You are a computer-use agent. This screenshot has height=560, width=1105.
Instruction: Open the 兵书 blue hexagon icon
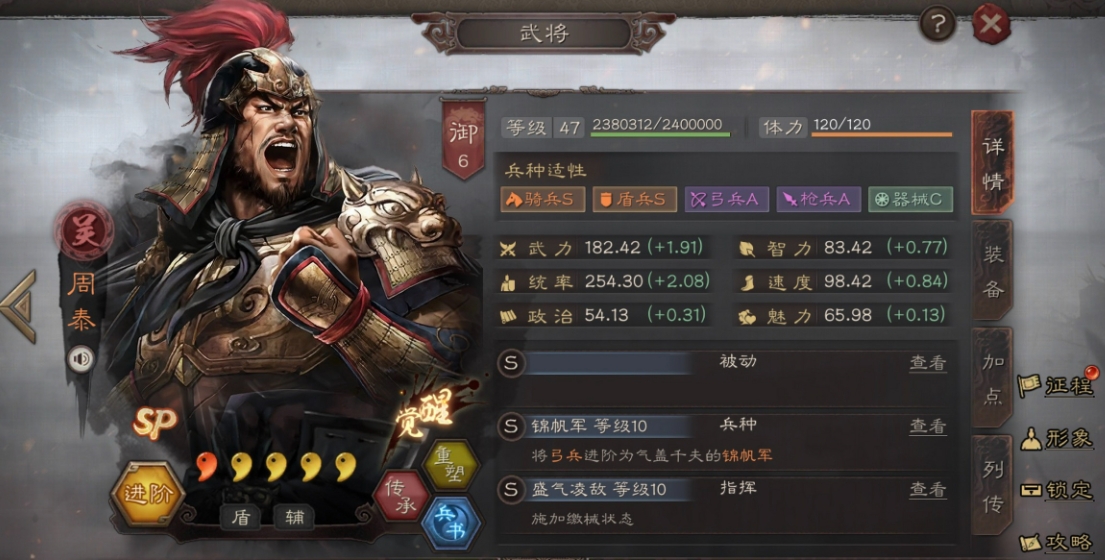[451, 525]
